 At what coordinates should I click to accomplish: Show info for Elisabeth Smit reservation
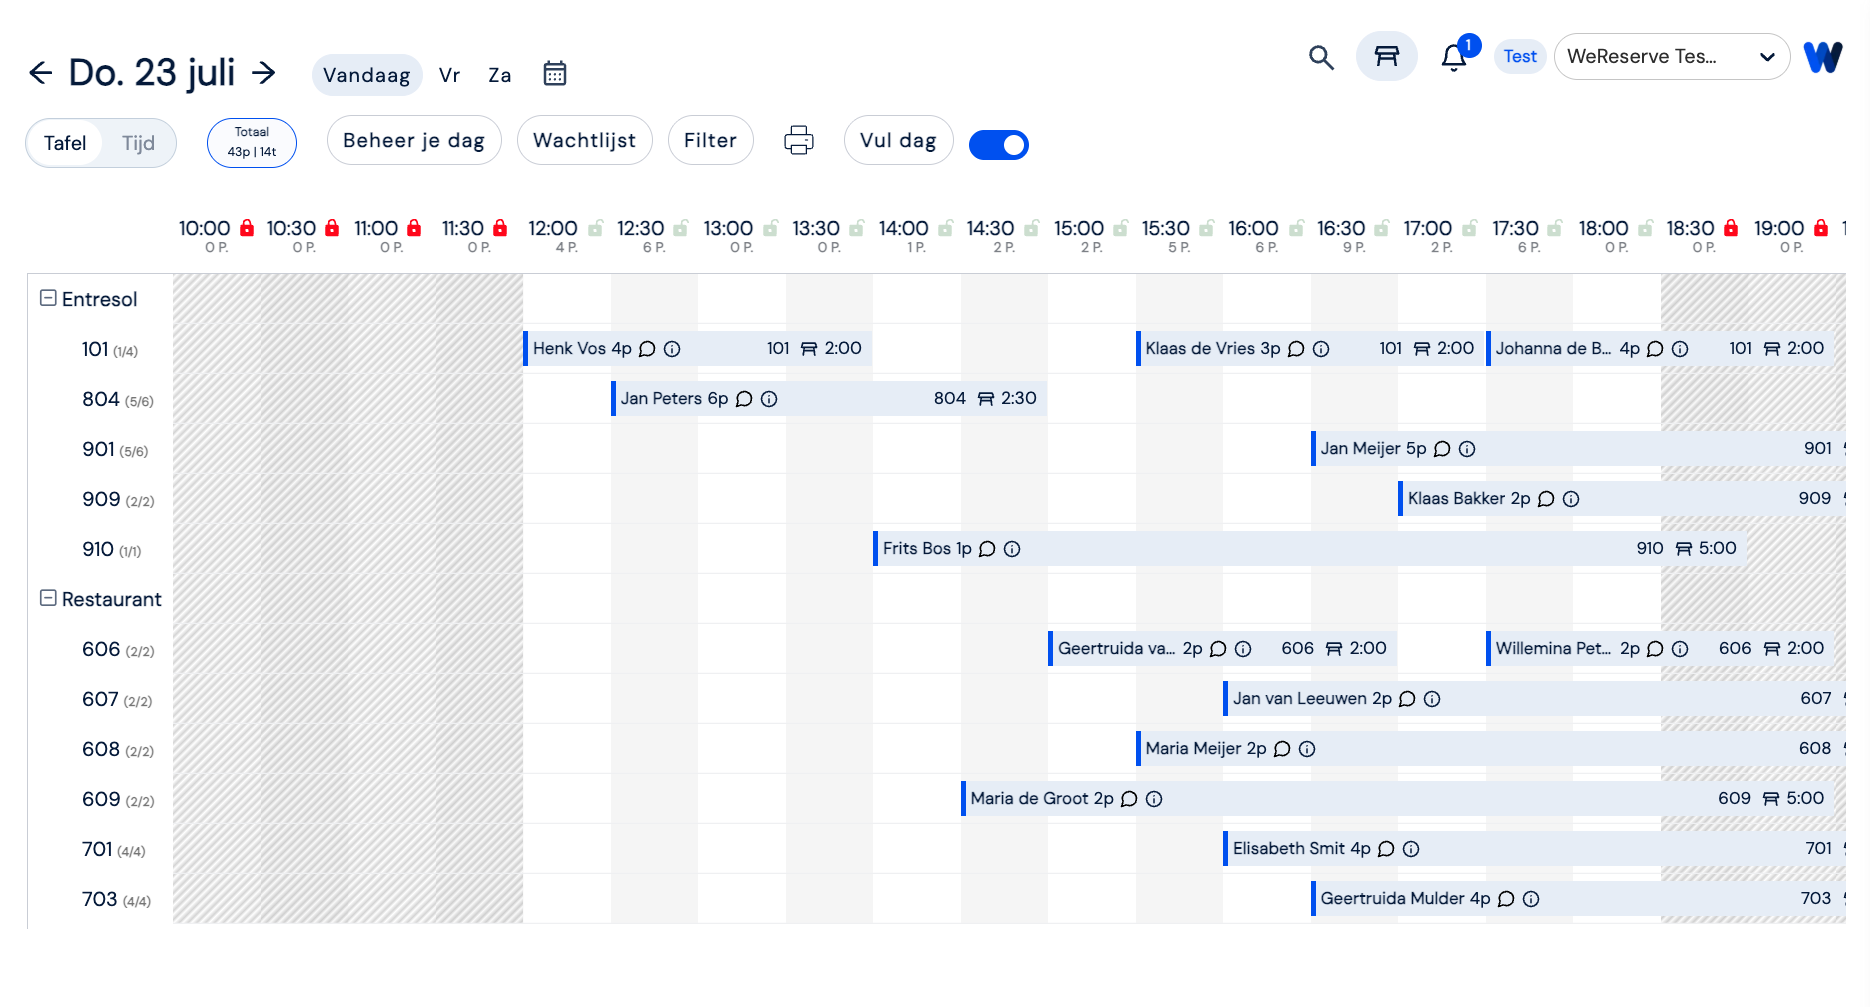pyautogui.click(x=1411, y=849)
